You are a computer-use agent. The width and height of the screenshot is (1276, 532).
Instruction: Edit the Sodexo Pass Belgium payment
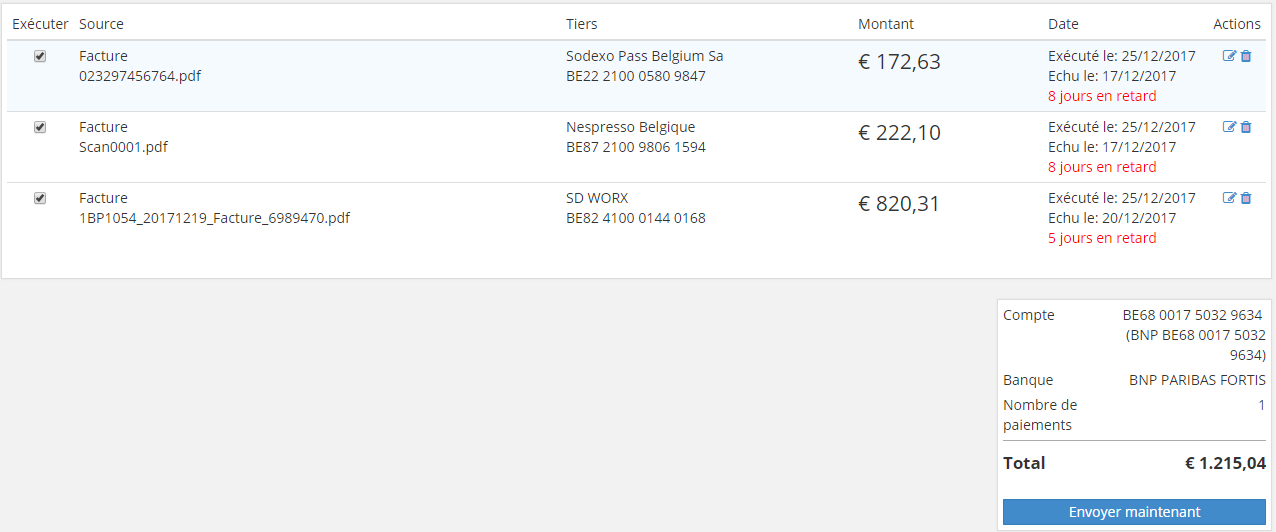[1229, 56]
